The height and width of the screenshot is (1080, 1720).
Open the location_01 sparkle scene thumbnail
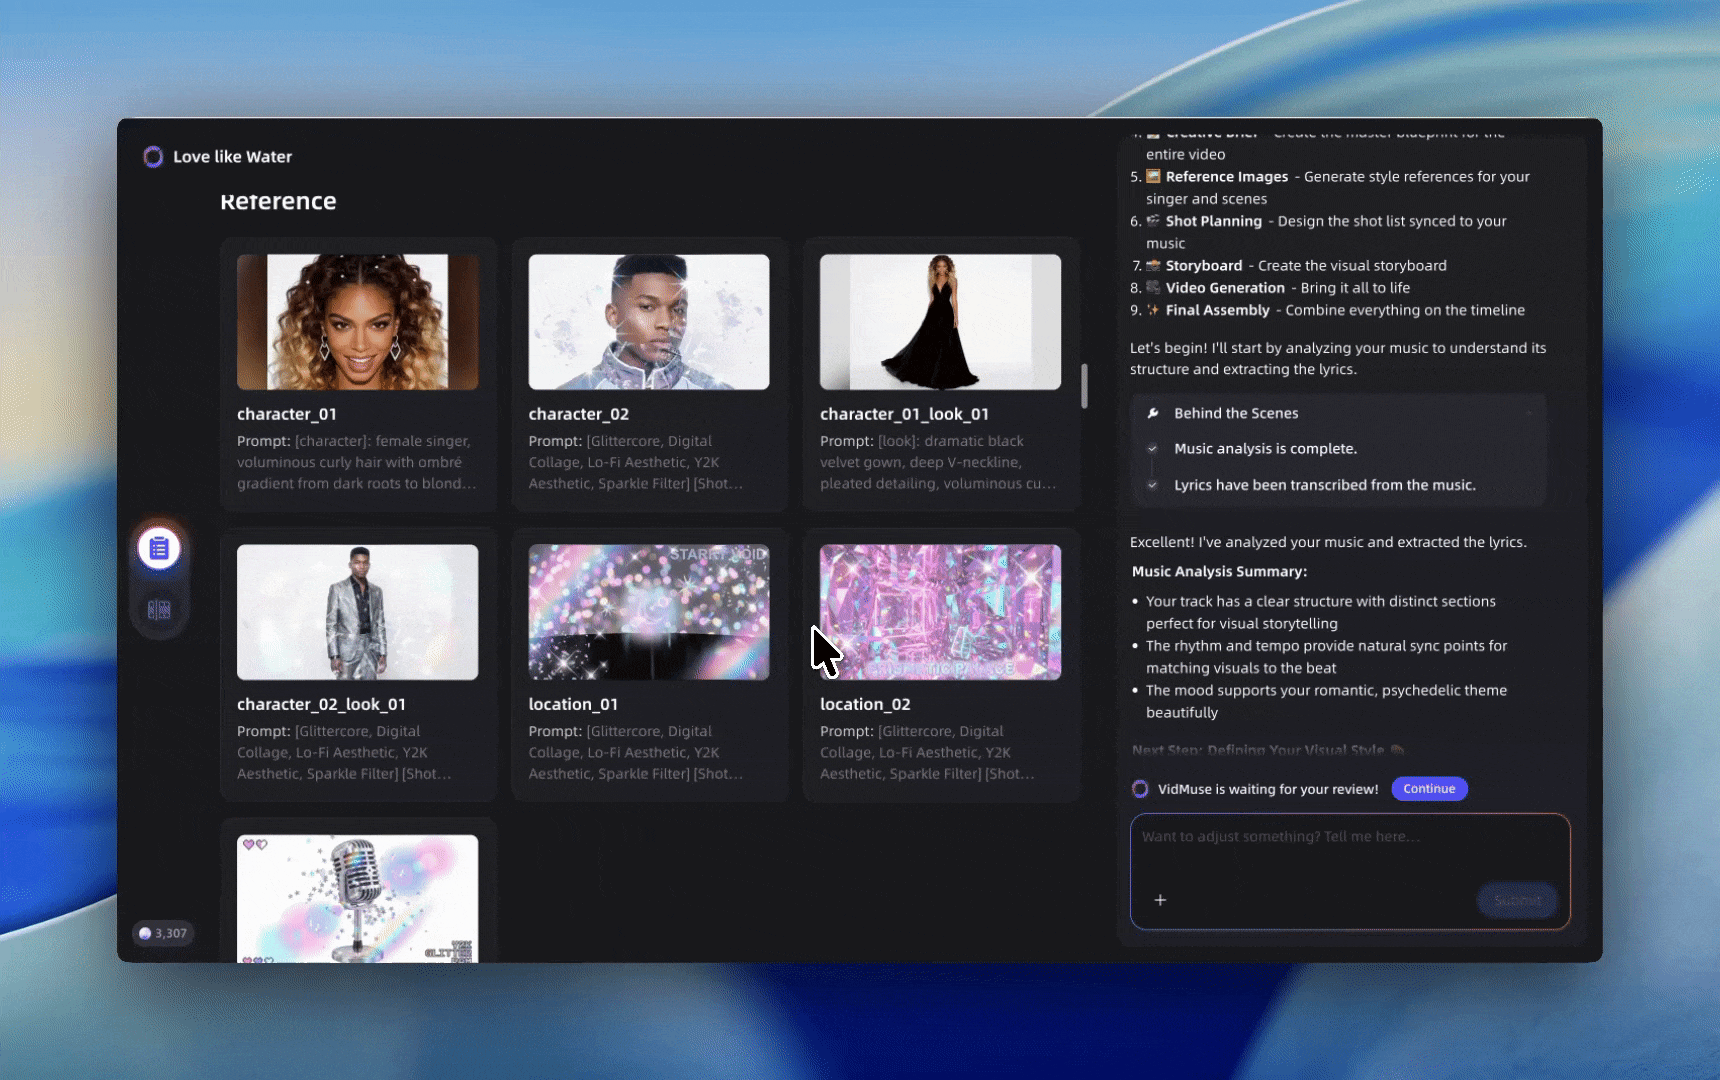click(x=649, y=612)
